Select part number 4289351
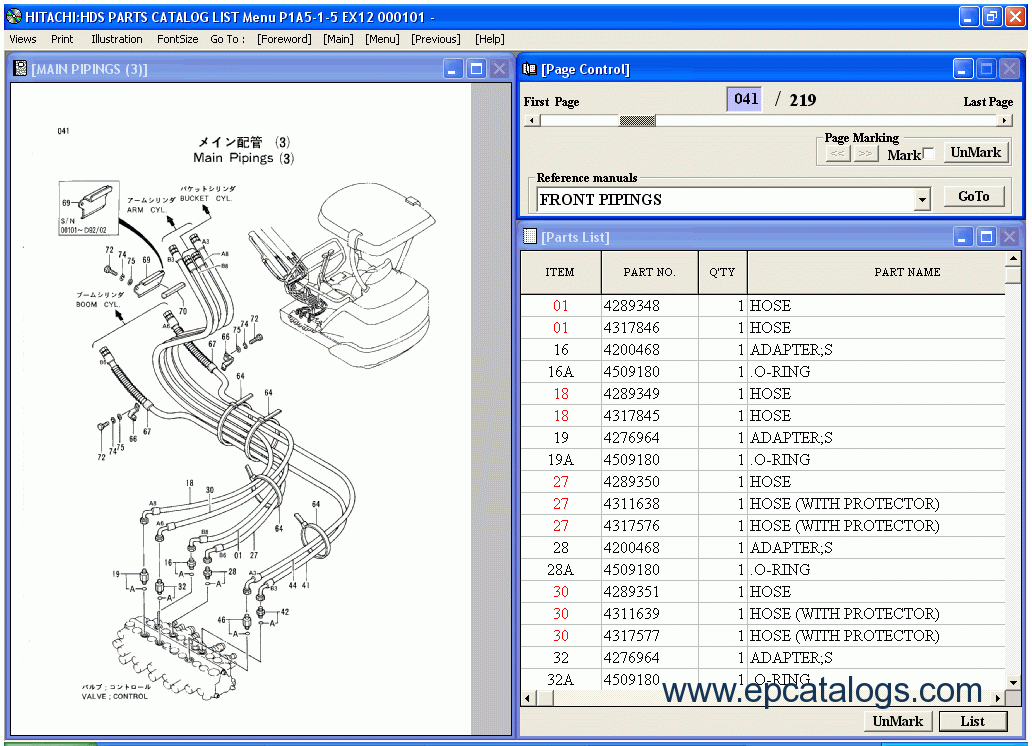Screen dimensions: 1032x746 tap(631, 591)
